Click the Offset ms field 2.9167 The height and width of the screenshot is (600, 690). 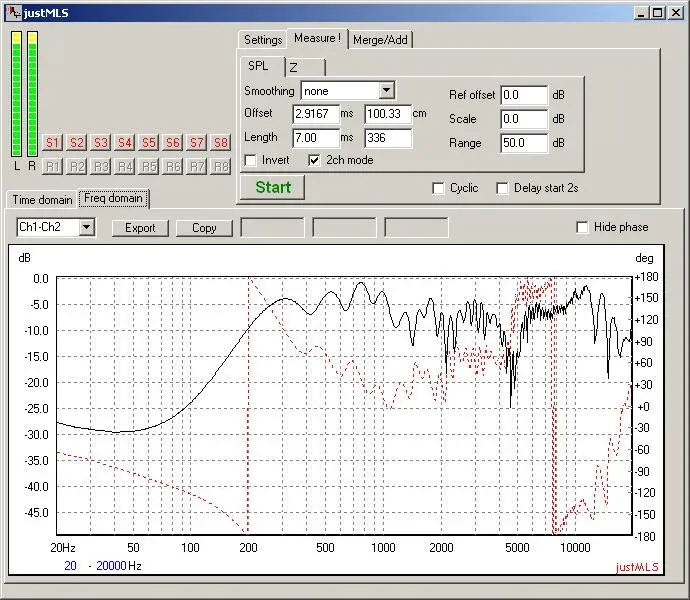tap(316, 114)
